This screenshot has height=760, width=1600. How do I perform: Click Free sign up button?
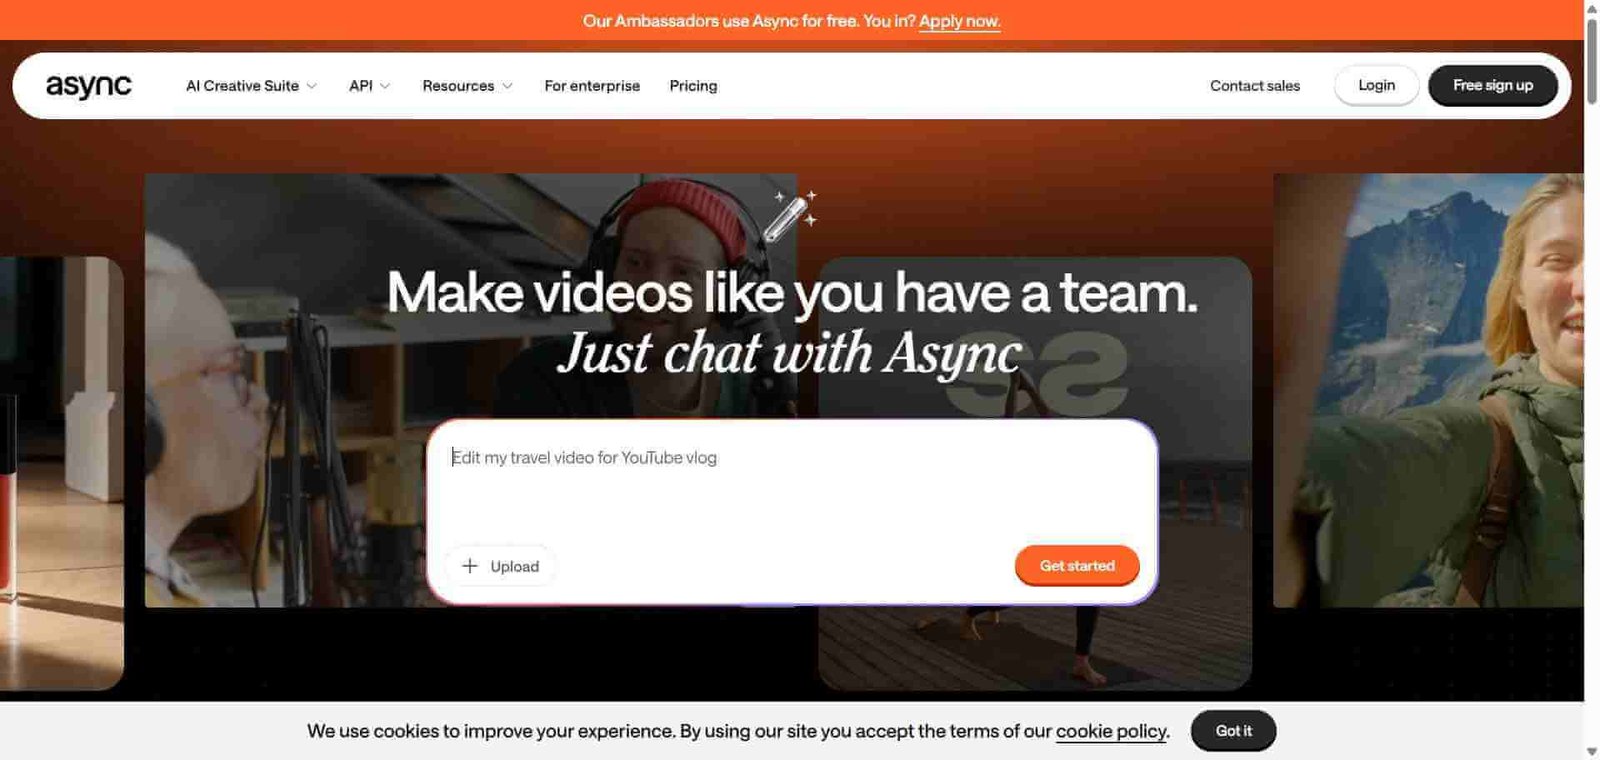(1493, 85)
